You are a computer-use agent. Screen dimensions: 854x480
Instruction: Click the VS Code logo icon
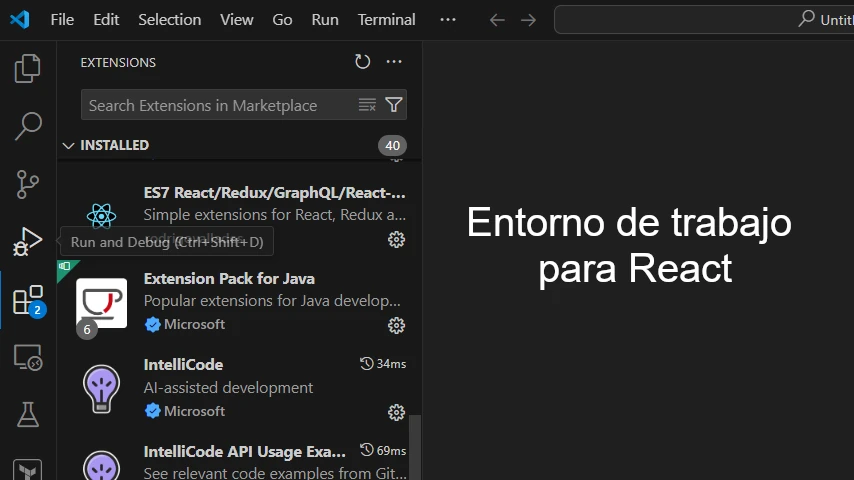point(20,20)
